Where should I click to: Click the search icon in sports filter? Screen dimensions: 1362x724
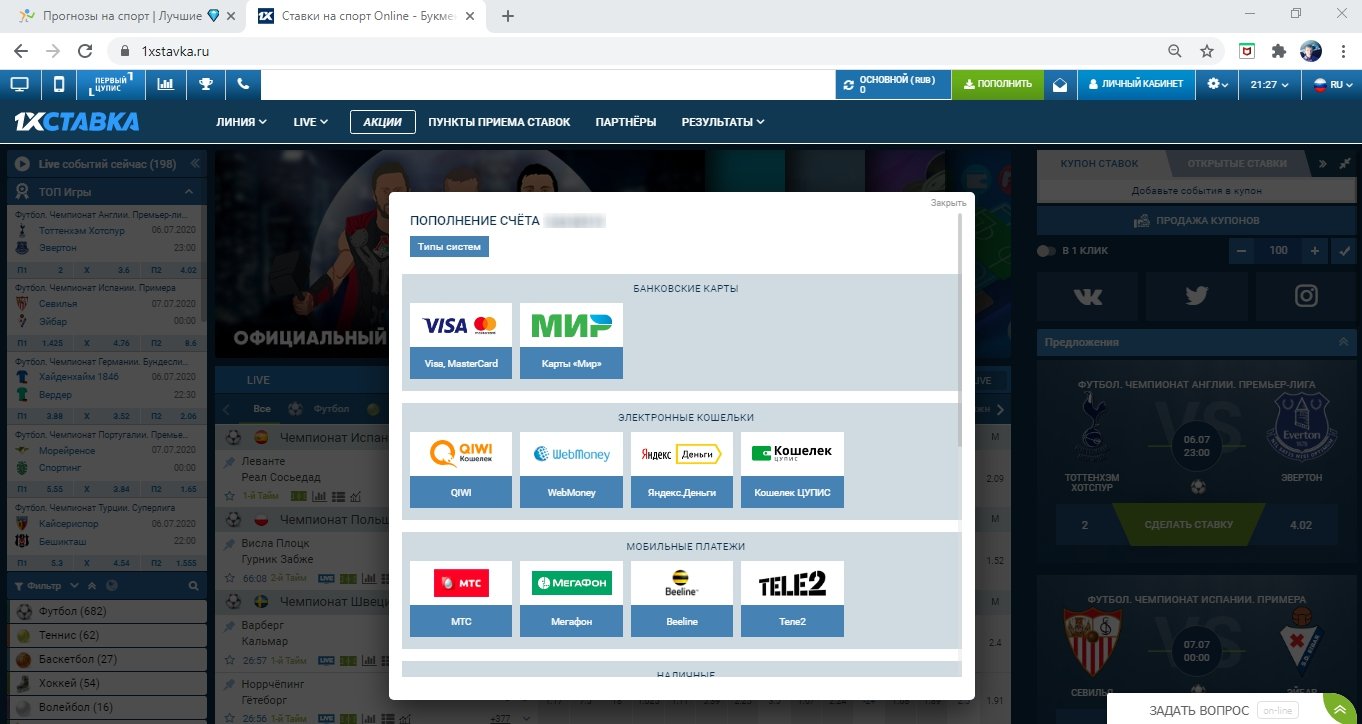tap(194, 586)
